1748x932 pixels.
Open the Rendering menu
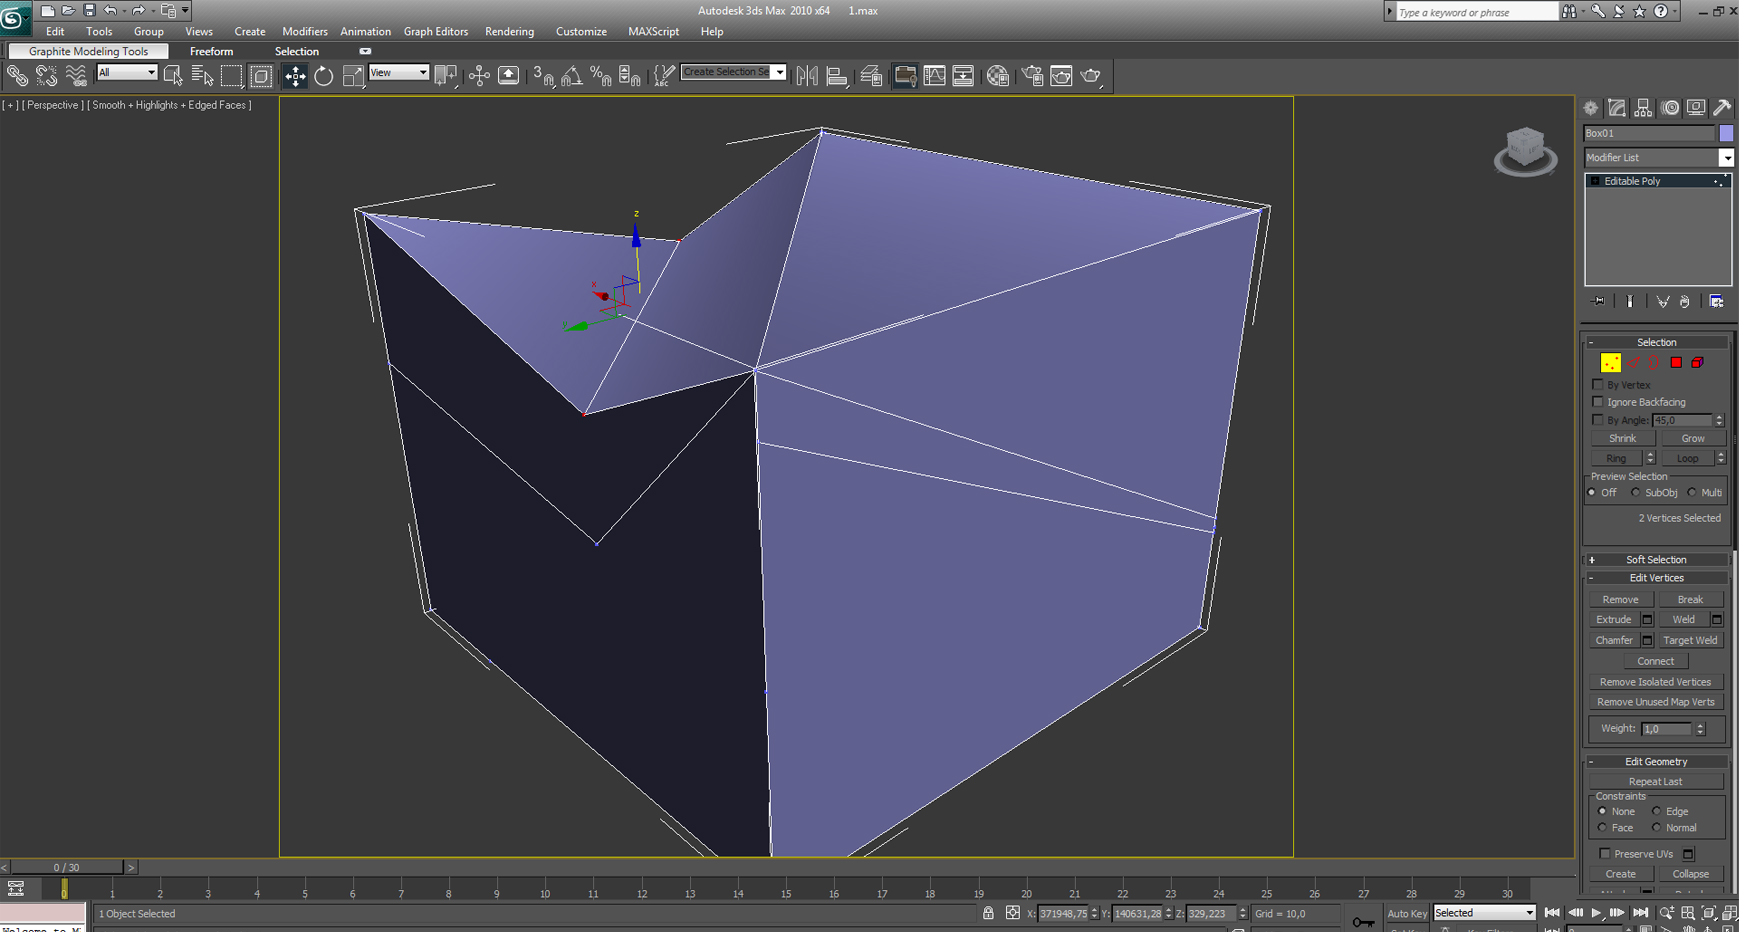(509, 32)
